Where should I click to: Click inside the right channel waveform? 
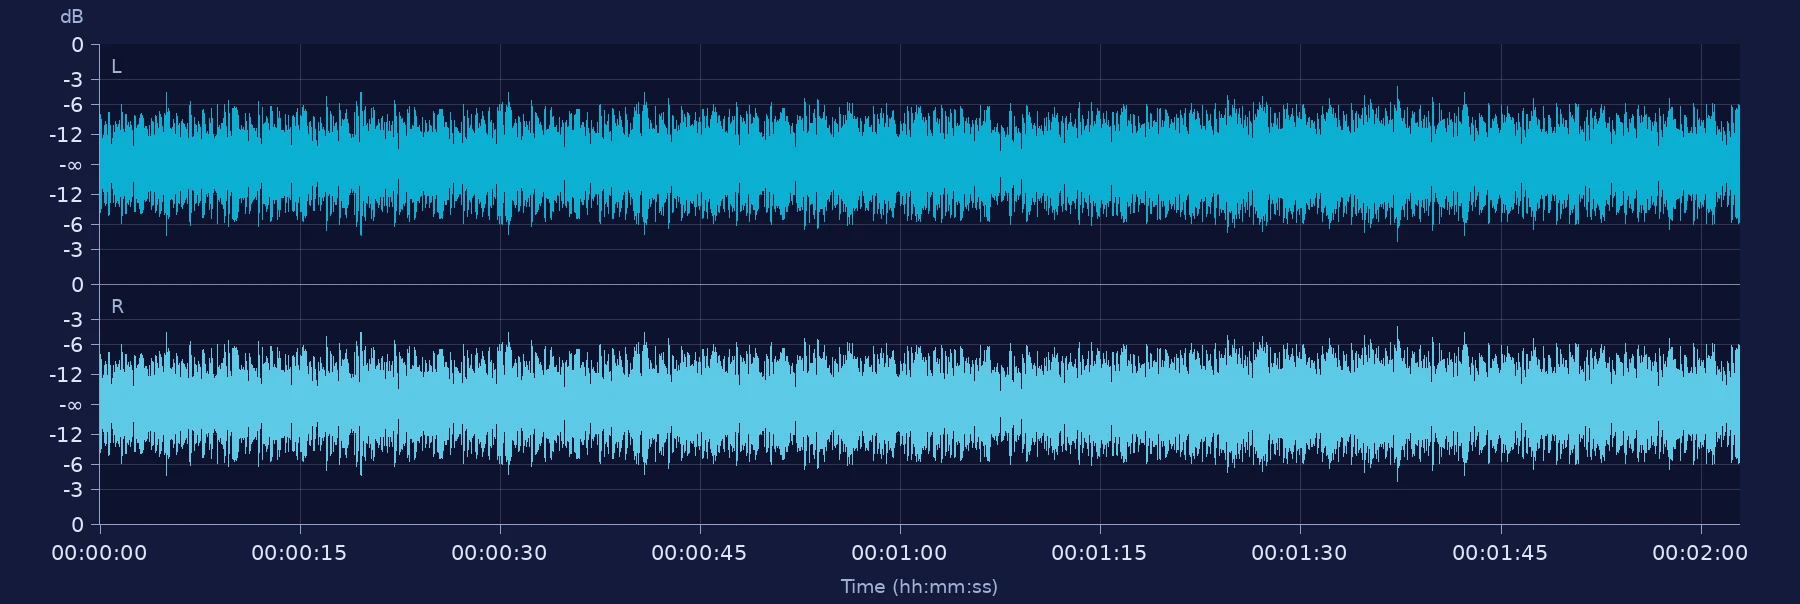919,404
